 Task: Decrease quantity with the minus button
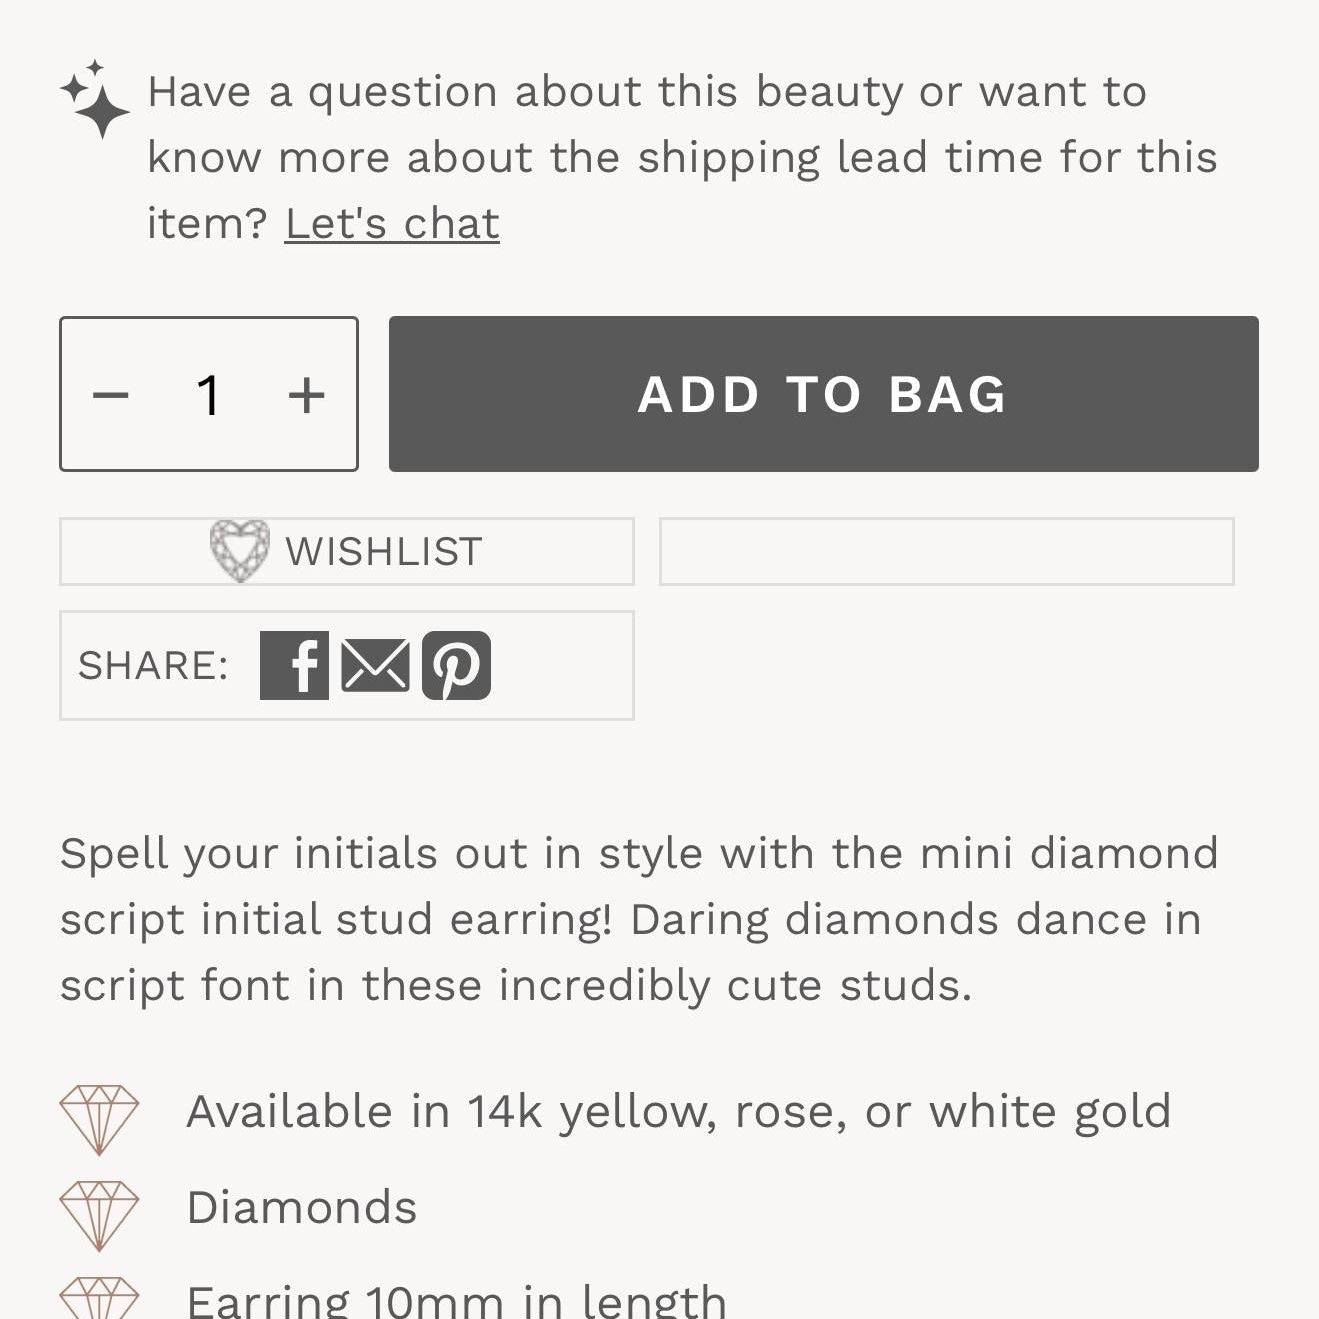click(x=111, y=395)
